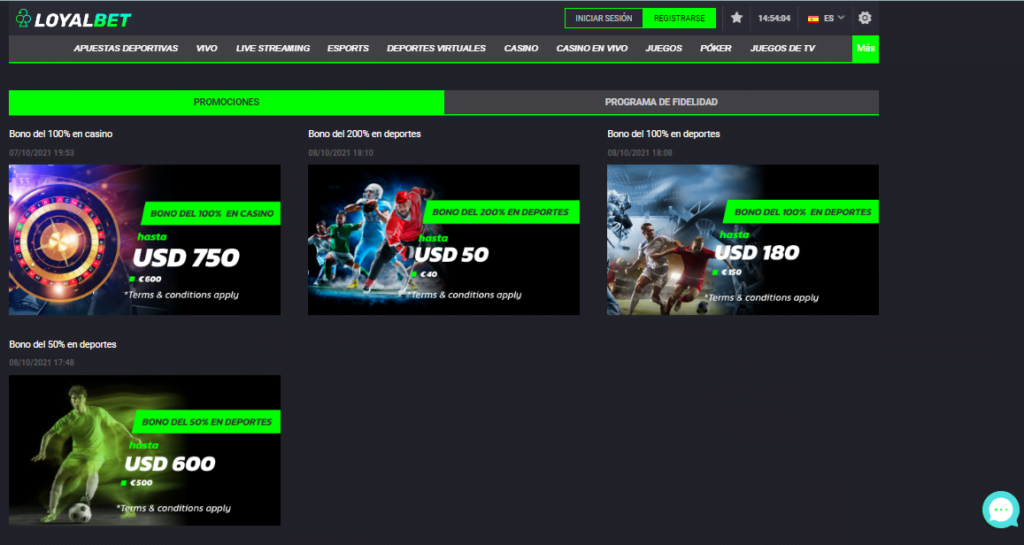Open the 200% sports bonus banner
Viewport: 1024px width, 545px height.
point(443,240)
